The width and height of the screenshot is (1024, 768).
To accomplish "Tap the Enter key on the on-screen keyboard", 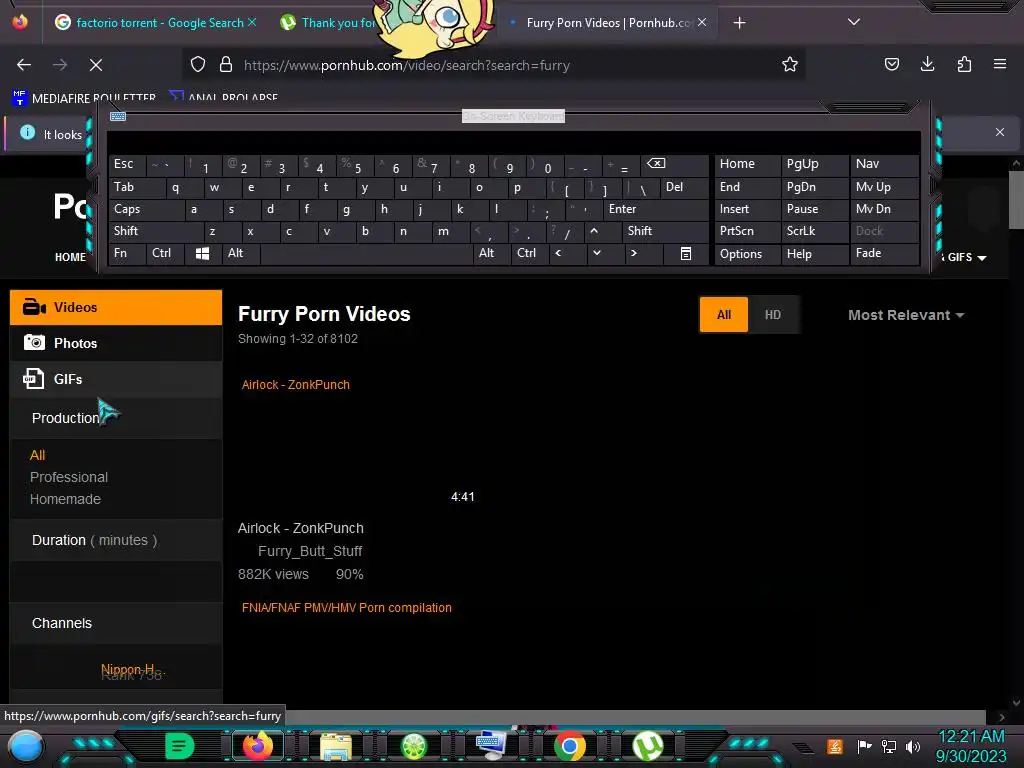I will pos(656,209).
